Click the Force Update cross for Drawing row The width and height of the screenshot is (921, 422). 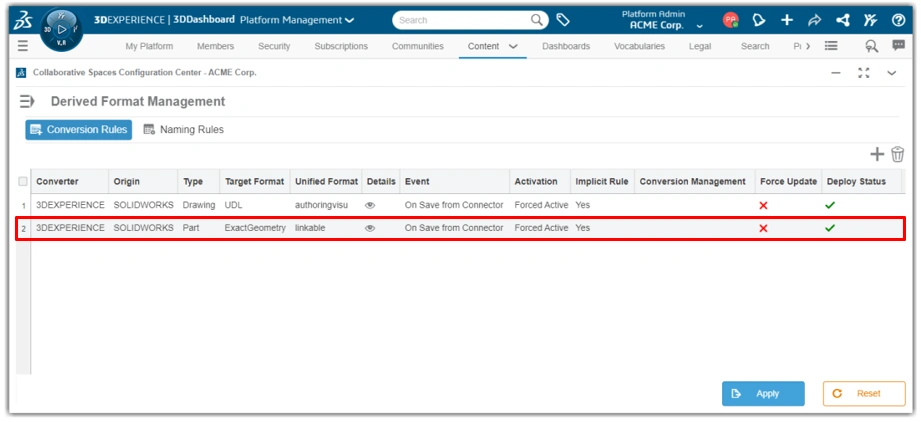763,205
